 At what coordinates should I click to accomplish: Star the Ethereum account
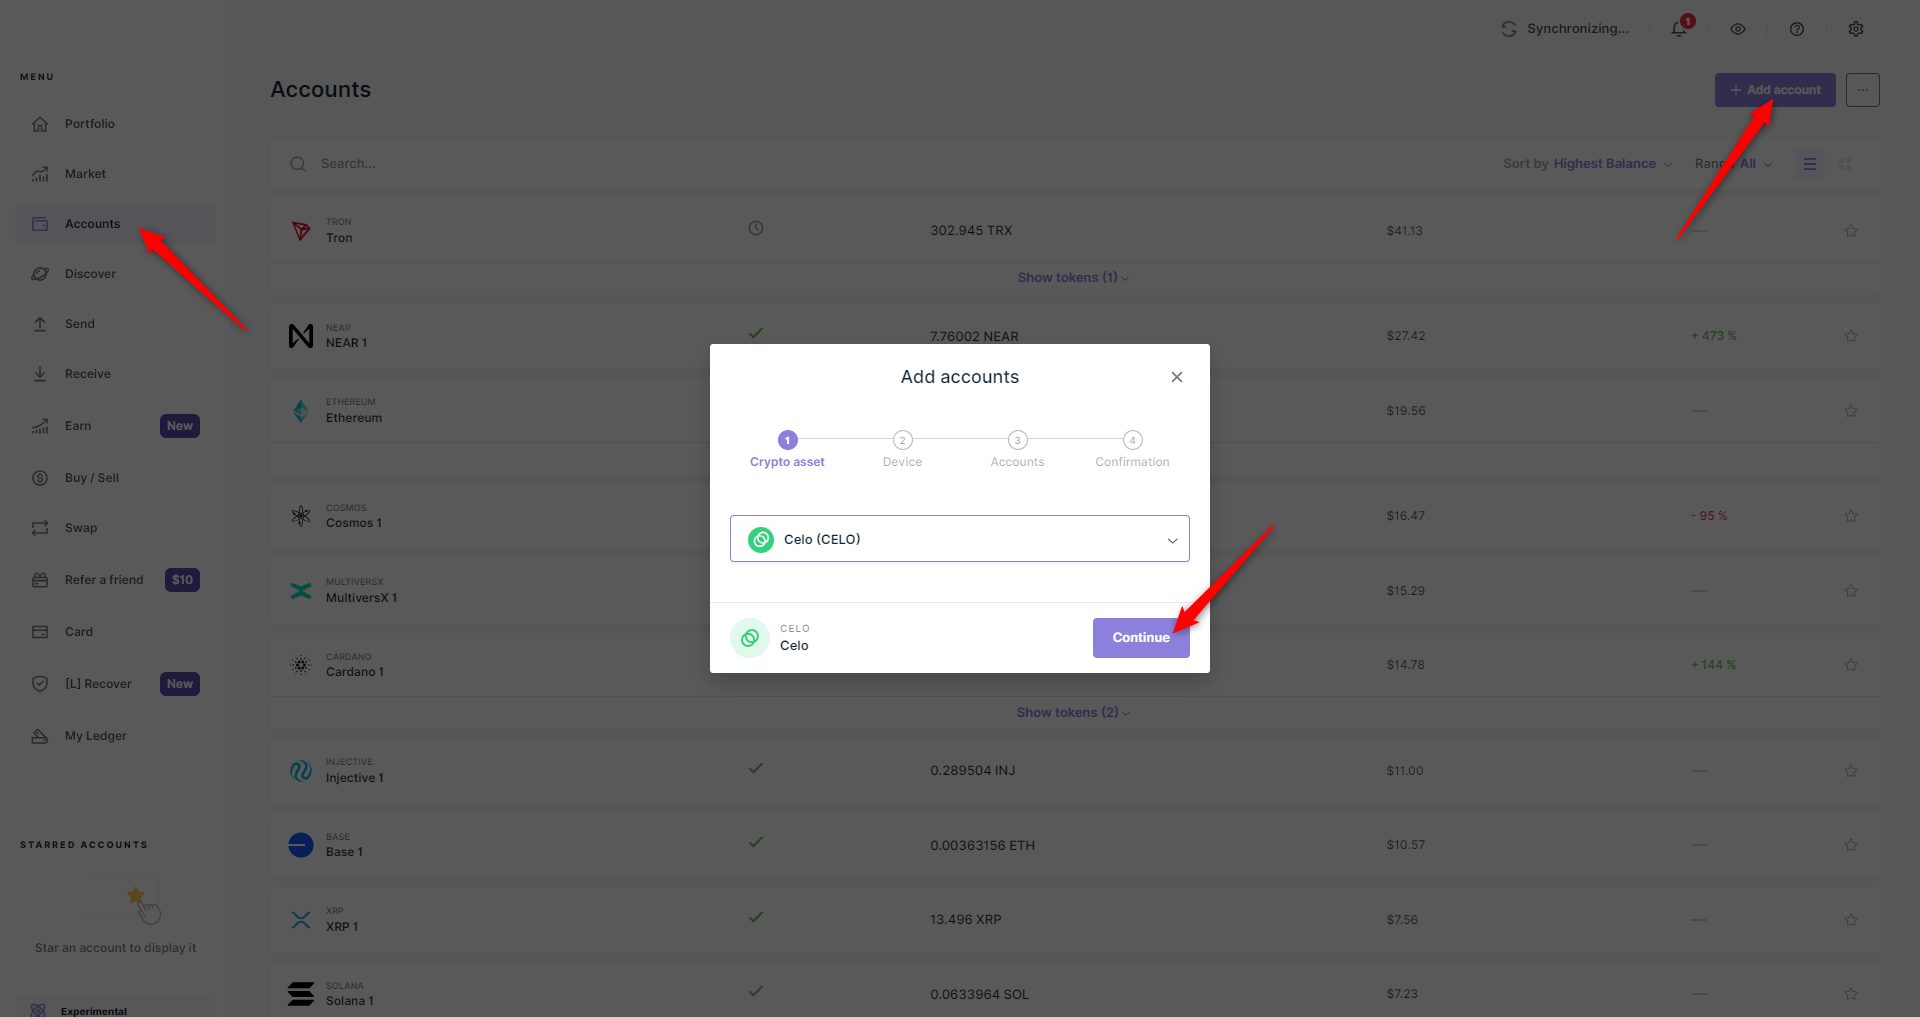tap(1851, 411)
